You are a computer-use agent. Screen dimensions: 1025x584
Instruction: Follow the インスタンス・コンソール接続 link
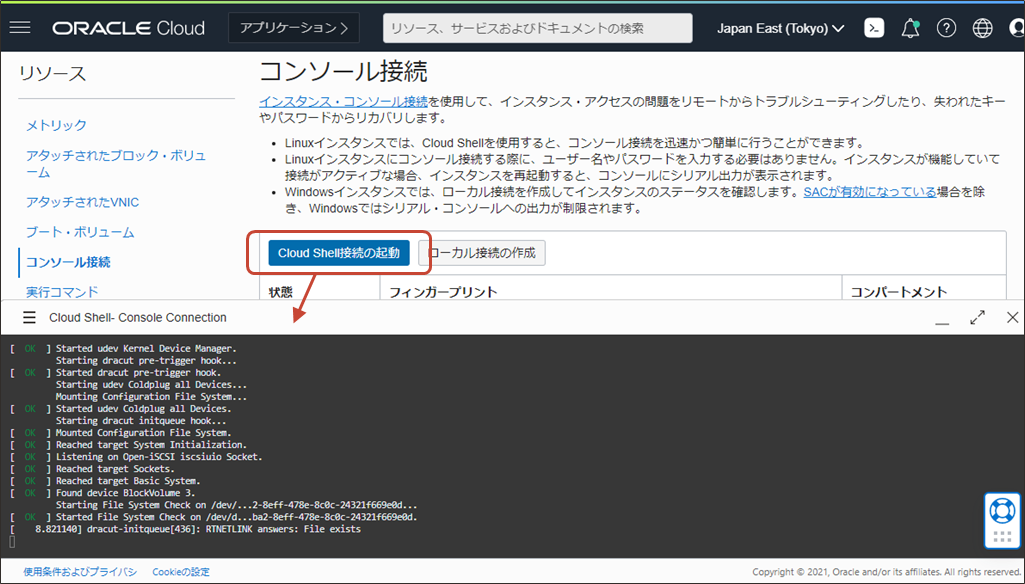343,101
